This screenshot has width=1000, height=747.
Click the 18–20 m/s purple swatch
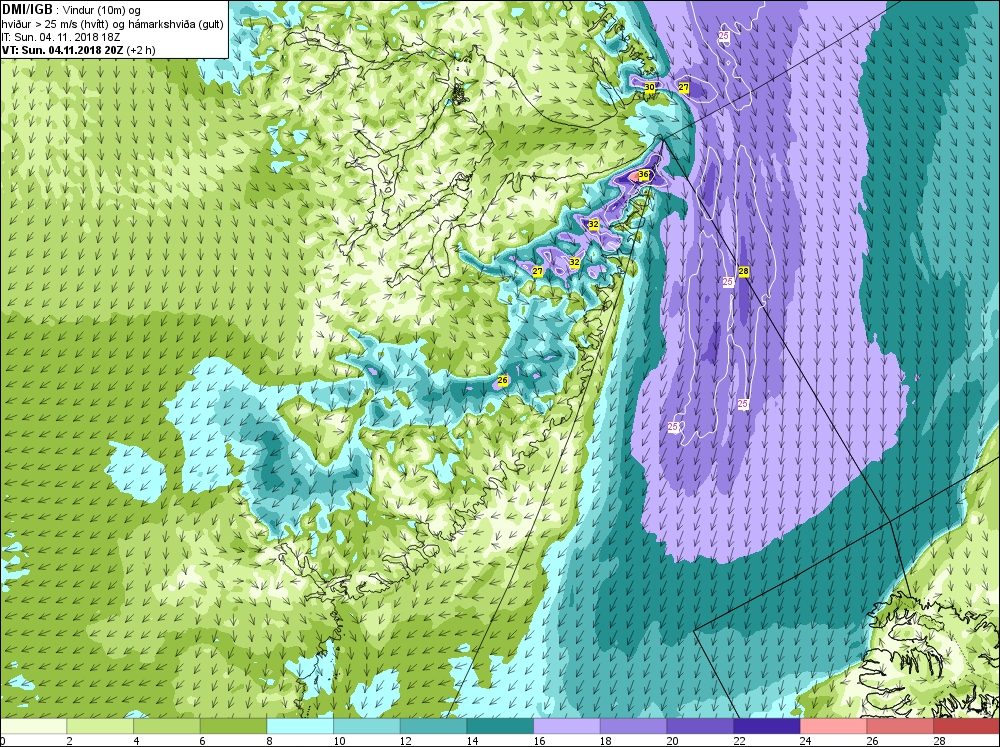(x=633, y=727)
